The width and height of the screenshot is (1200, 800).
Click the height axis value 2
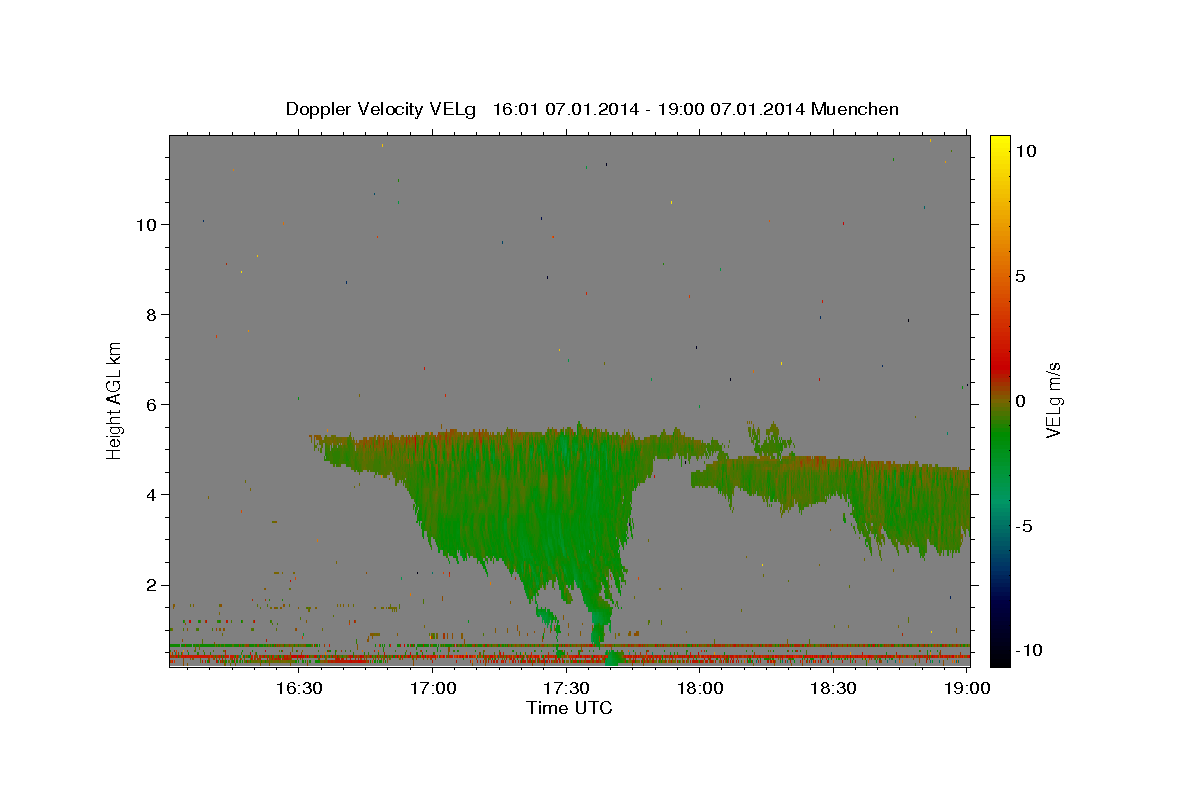(x=150, y=584)
